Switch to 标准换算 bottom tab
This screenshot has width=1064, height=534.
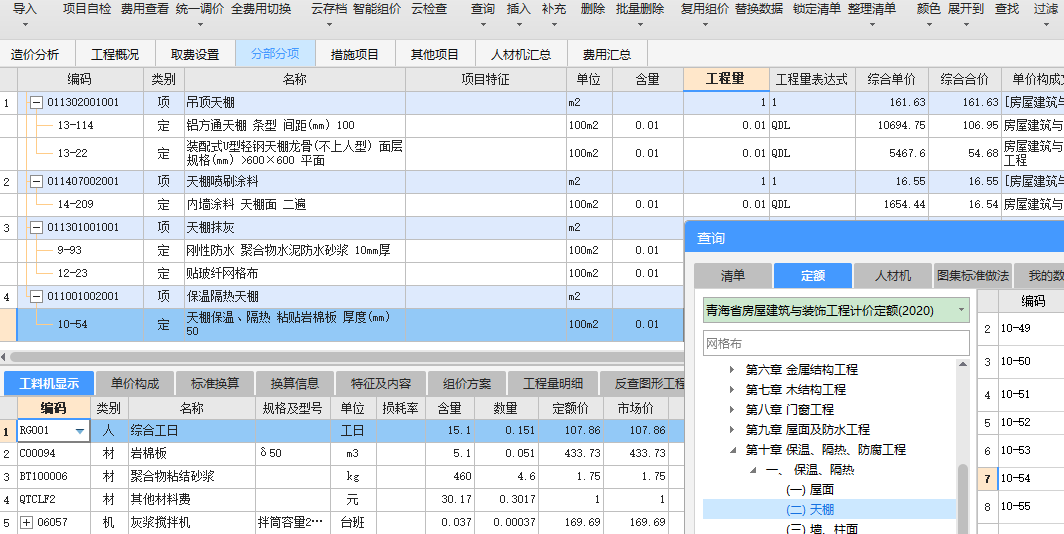(215, 383)
